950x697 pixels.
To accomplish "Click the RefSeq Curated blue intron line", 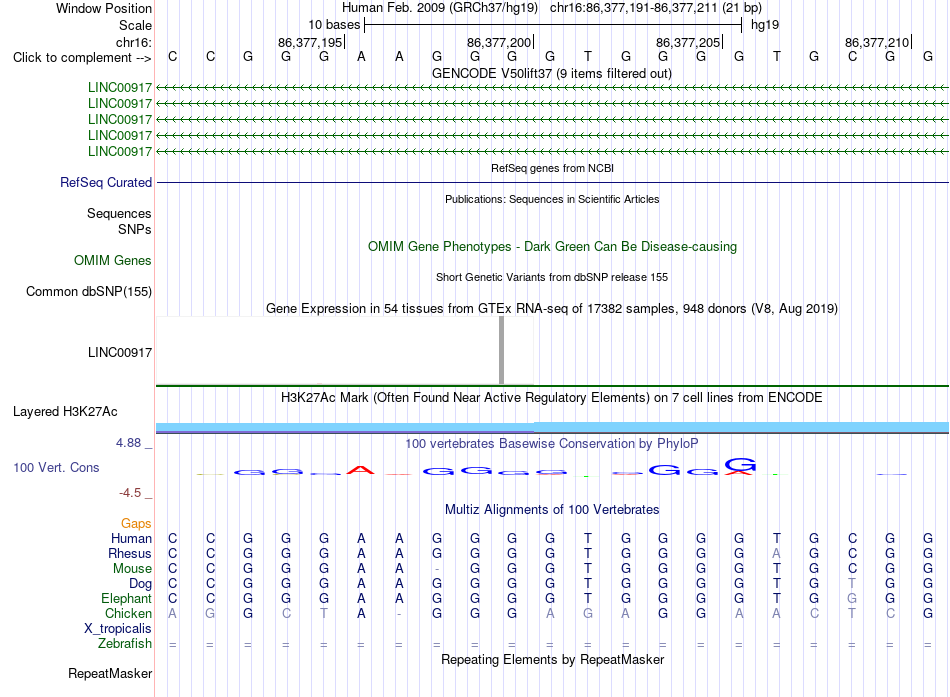I will point(553,182).
